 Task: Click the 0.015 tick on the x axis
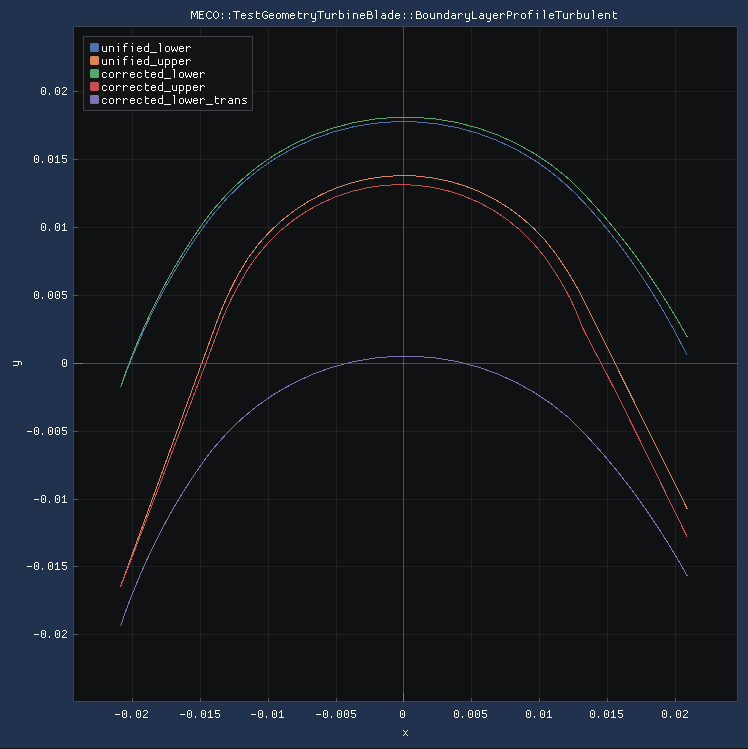click(607, 714)
